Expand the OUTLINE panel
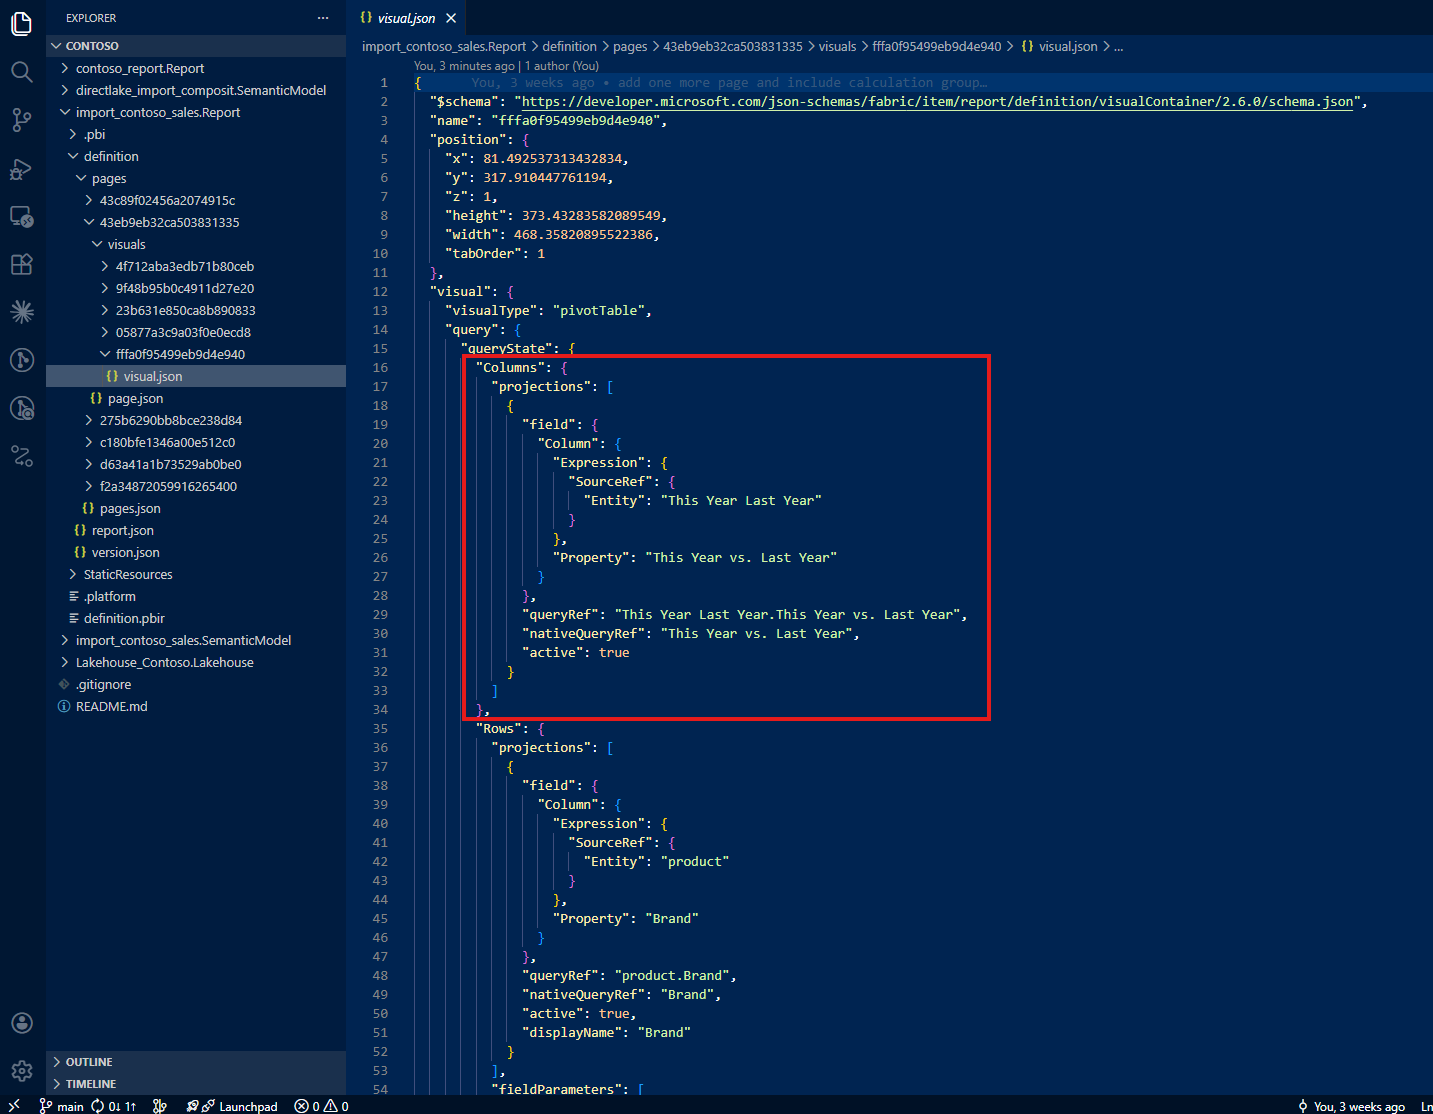Image resolution: width=1433 pixels, height=1114 pixels. (195, 1062)
